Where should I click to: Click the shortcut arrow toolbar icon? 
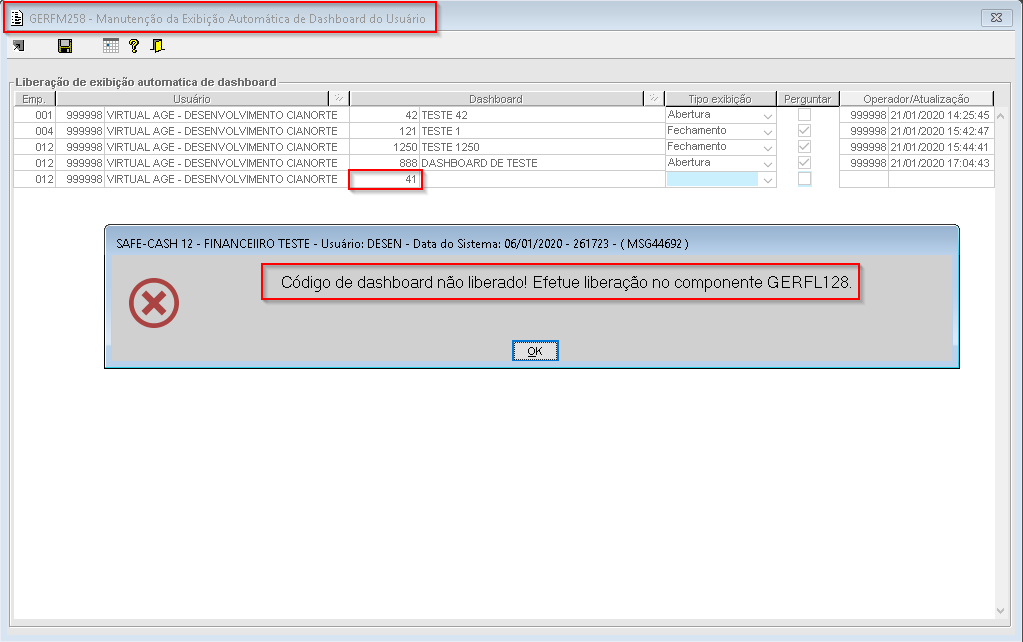pyautogui.click(x=18, y=46)
